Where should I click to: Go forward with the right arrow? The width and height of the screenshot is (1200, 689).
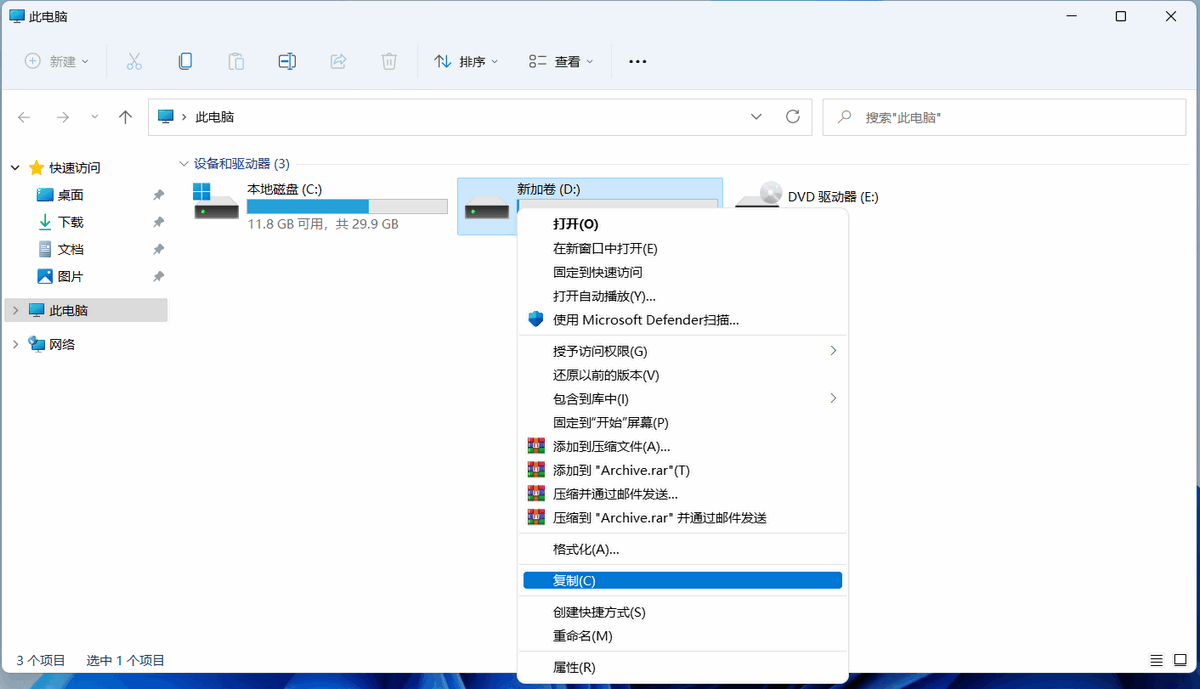63,117
